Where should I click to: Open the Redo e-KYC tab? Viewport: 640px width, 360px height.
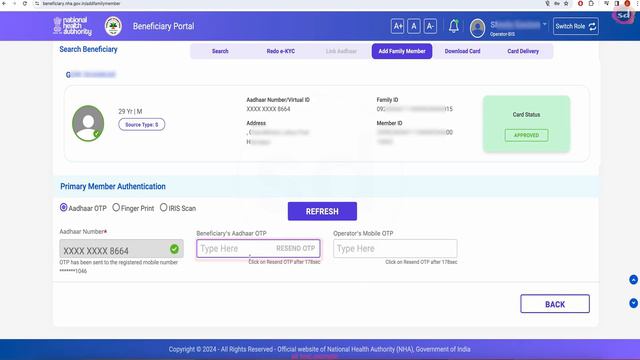coord(280,51)
